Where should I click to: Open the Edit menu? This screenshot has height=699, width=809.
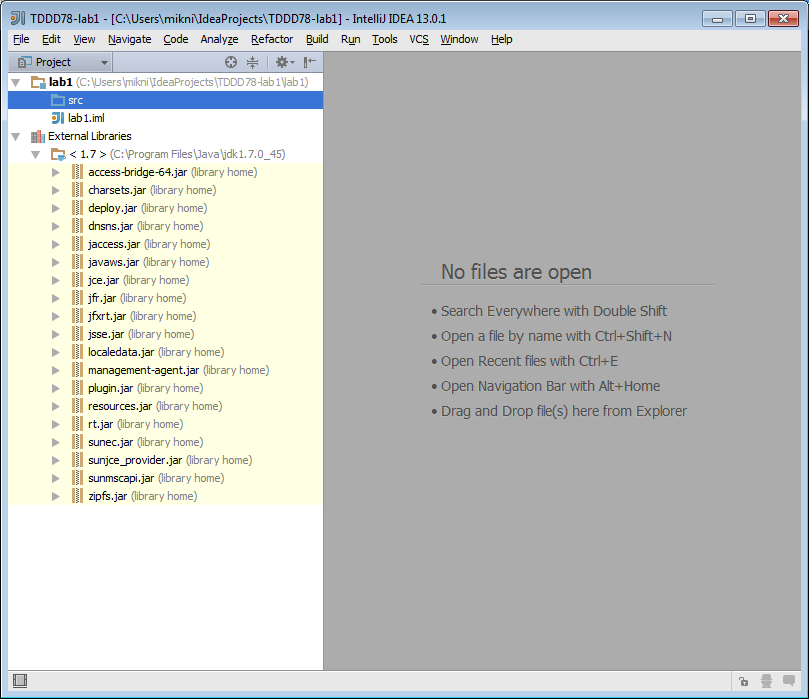click(51, 39)
